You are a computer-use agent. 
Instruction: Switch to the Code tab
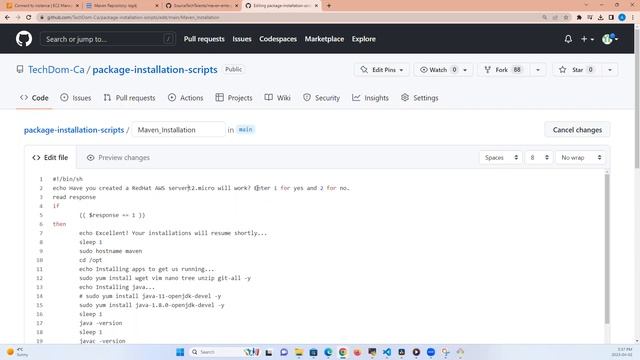tap(34, 98)
